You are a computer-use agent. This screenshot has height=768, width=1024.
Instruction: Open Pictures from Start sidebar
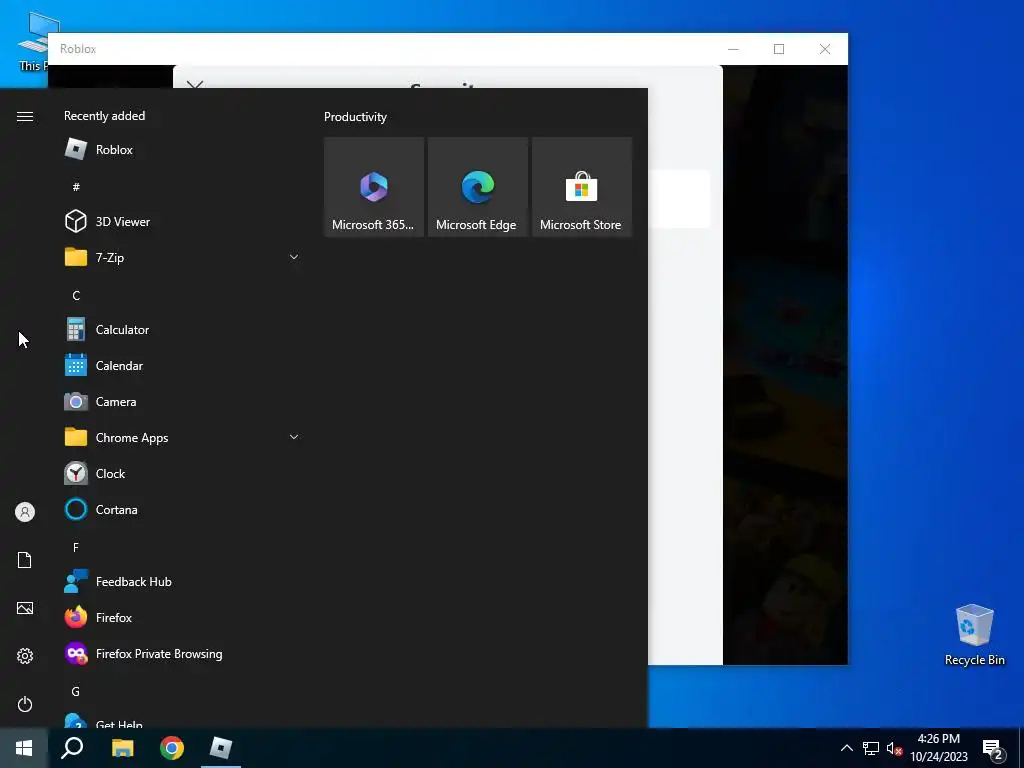(x=25, y=608)
